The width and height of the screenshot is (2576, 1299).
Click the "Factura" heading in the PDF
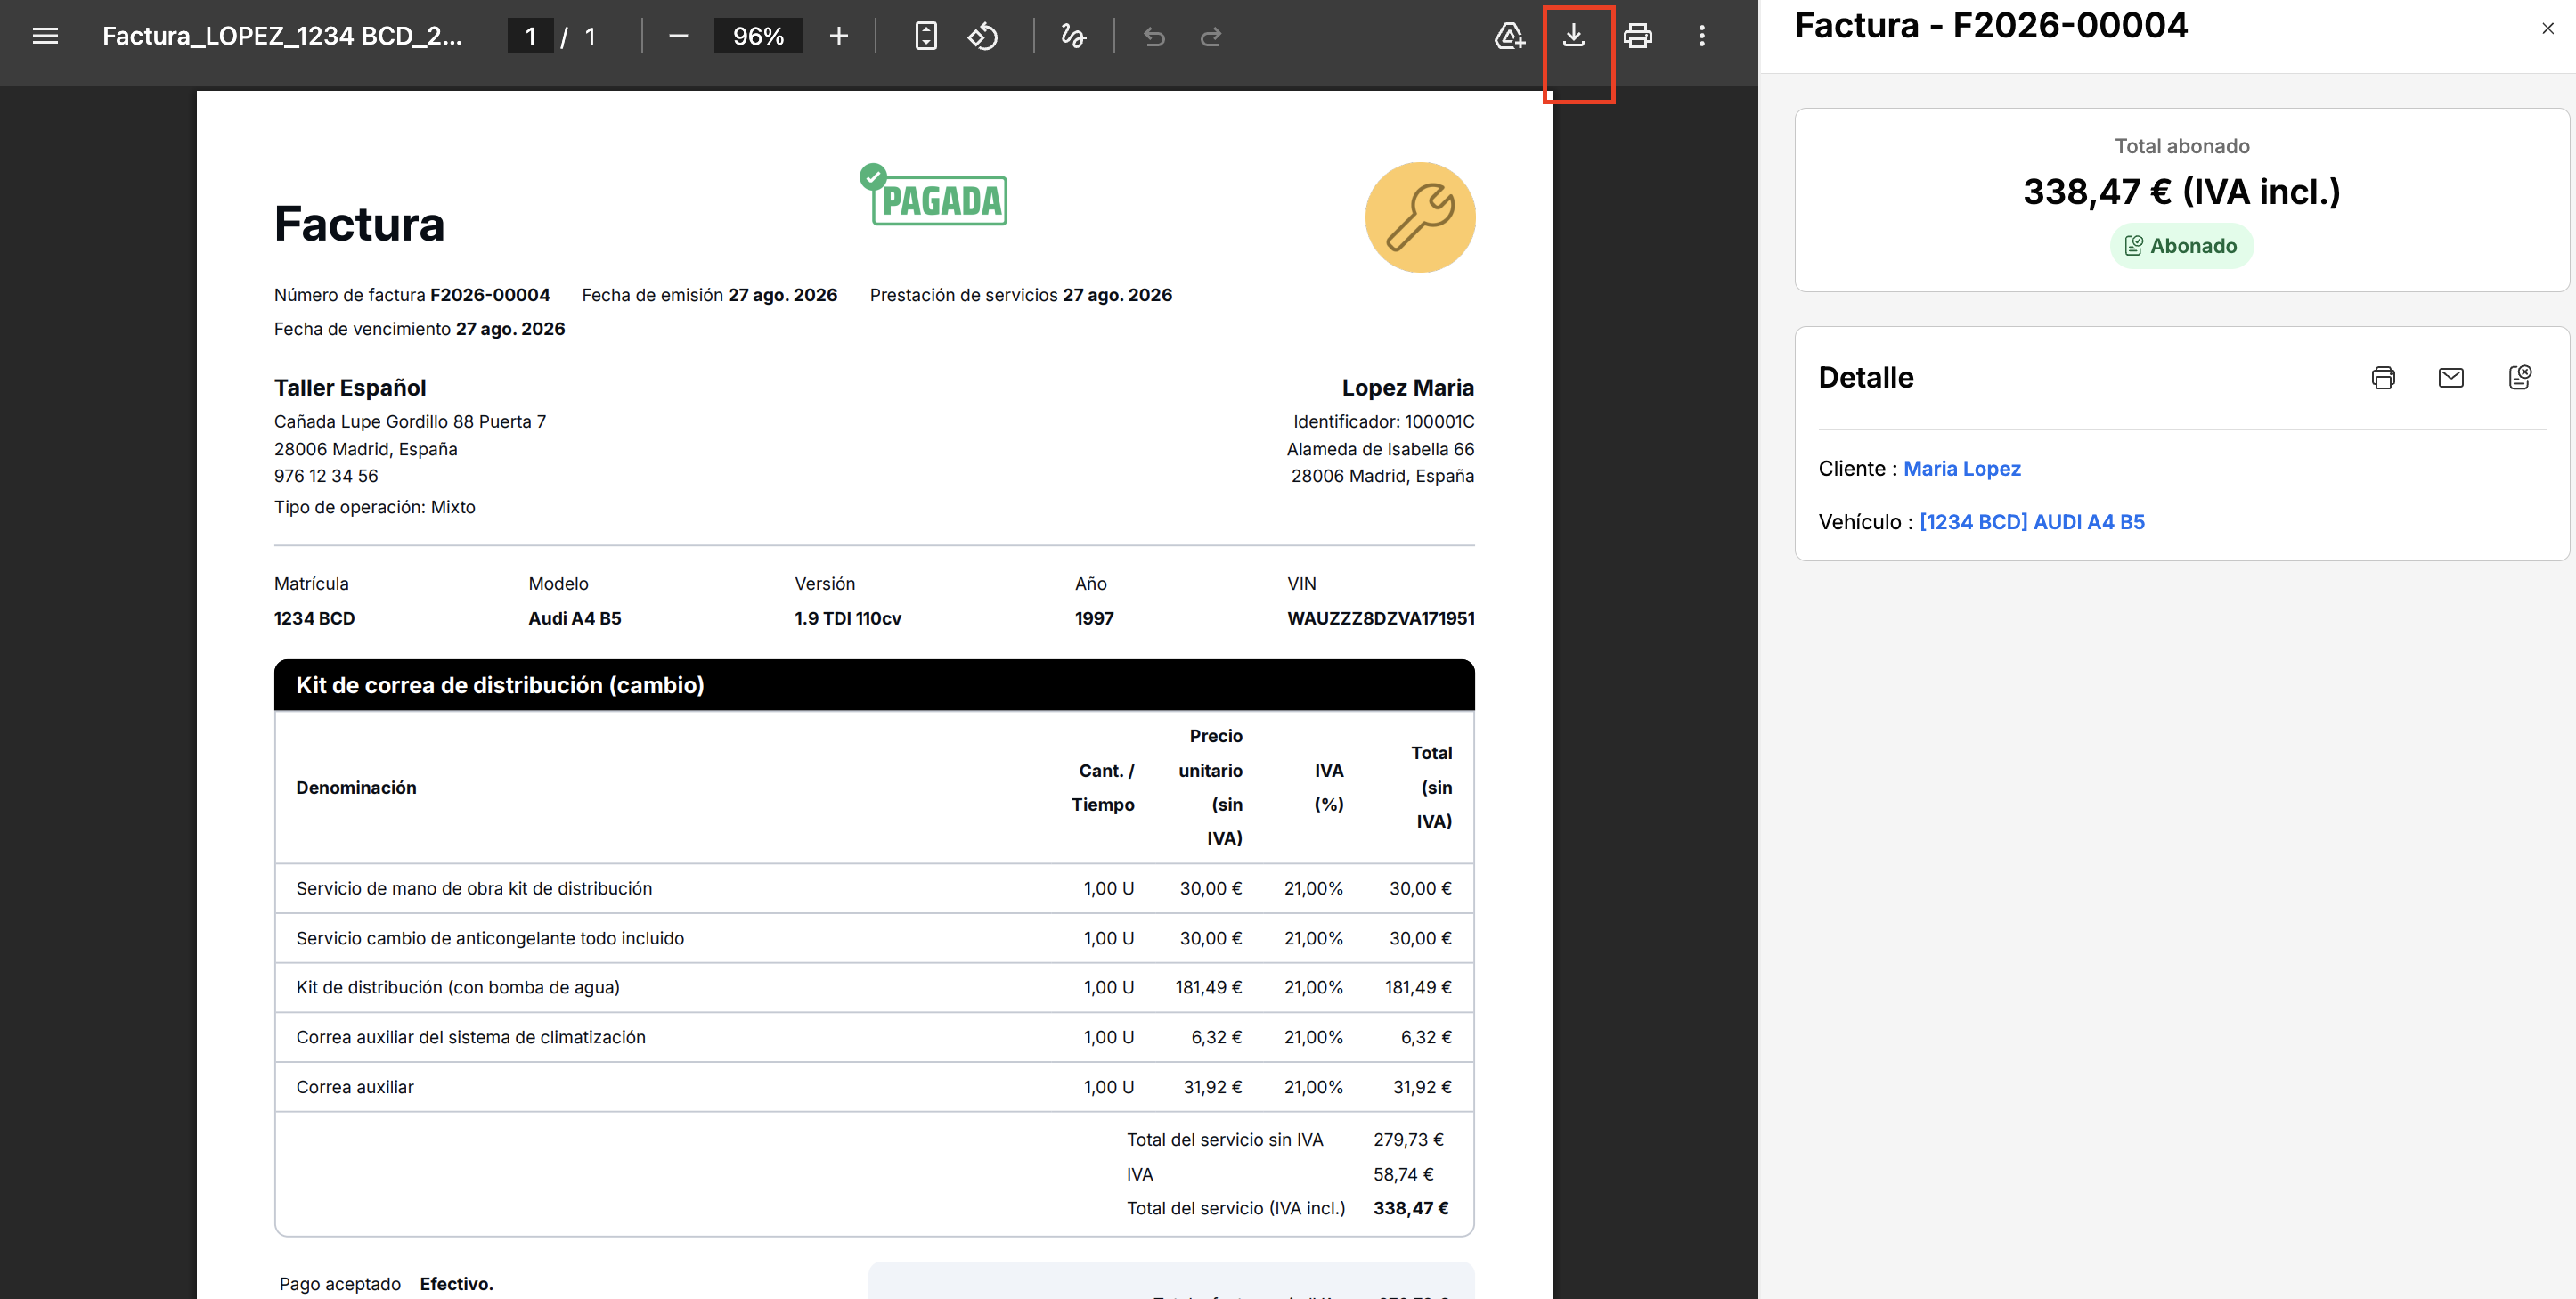click(359, 223)
